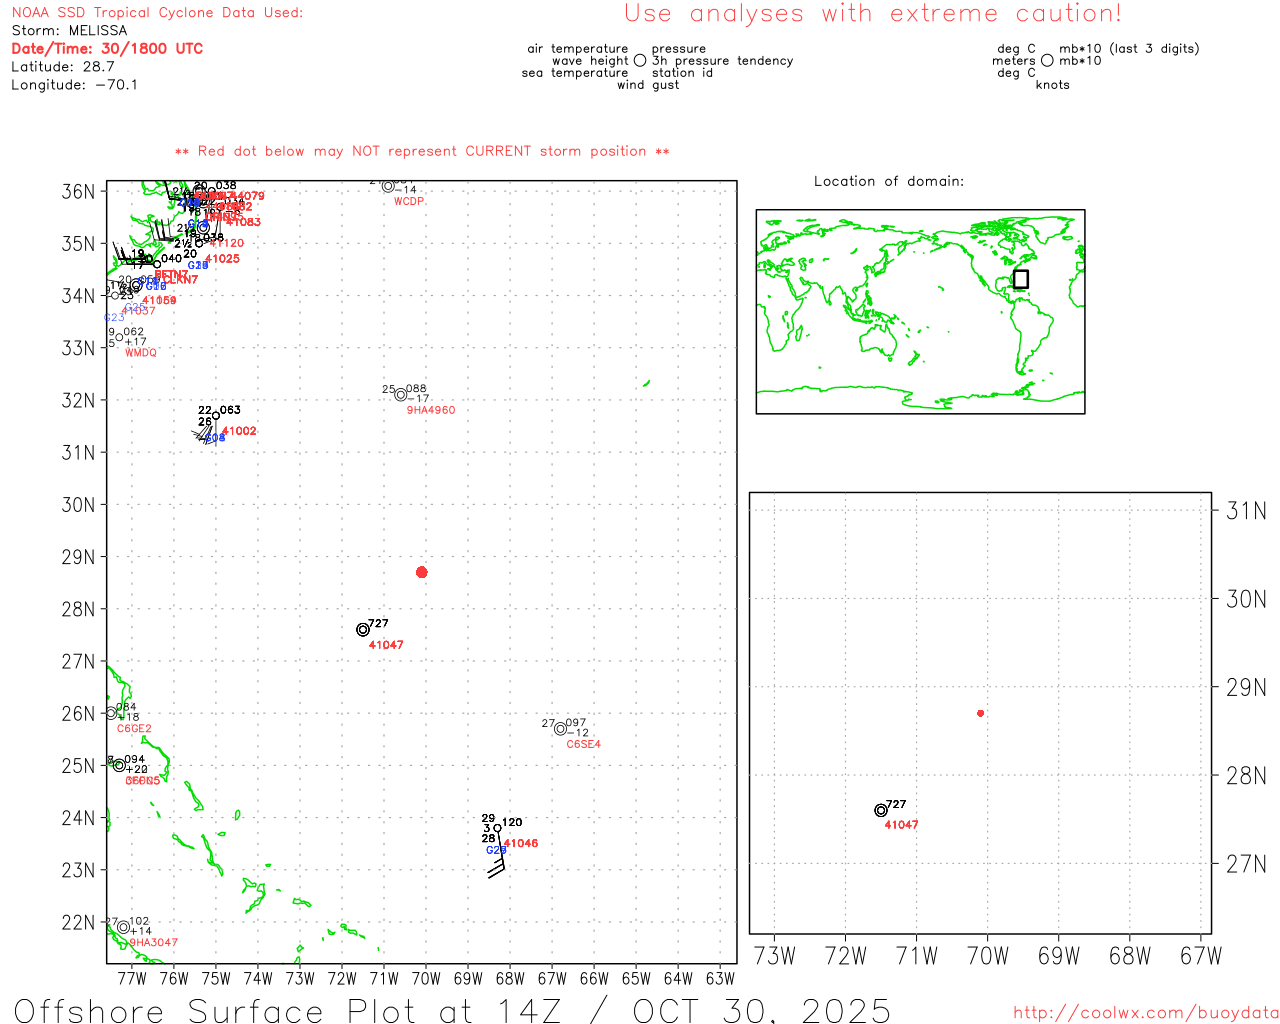Click the red storm position dot on main map

pos(422,572)
